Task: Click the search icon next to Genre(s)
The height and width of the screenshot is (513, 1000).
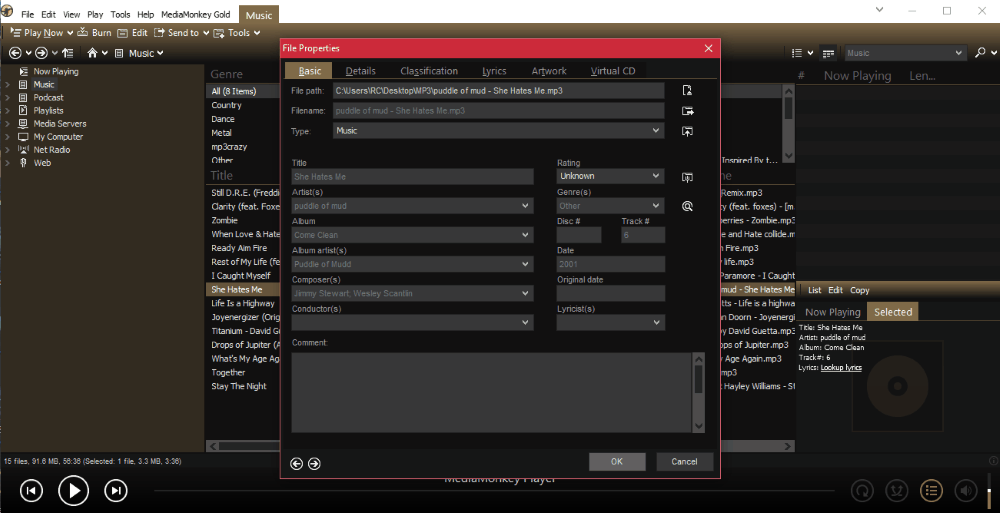Action: point(687,206)
